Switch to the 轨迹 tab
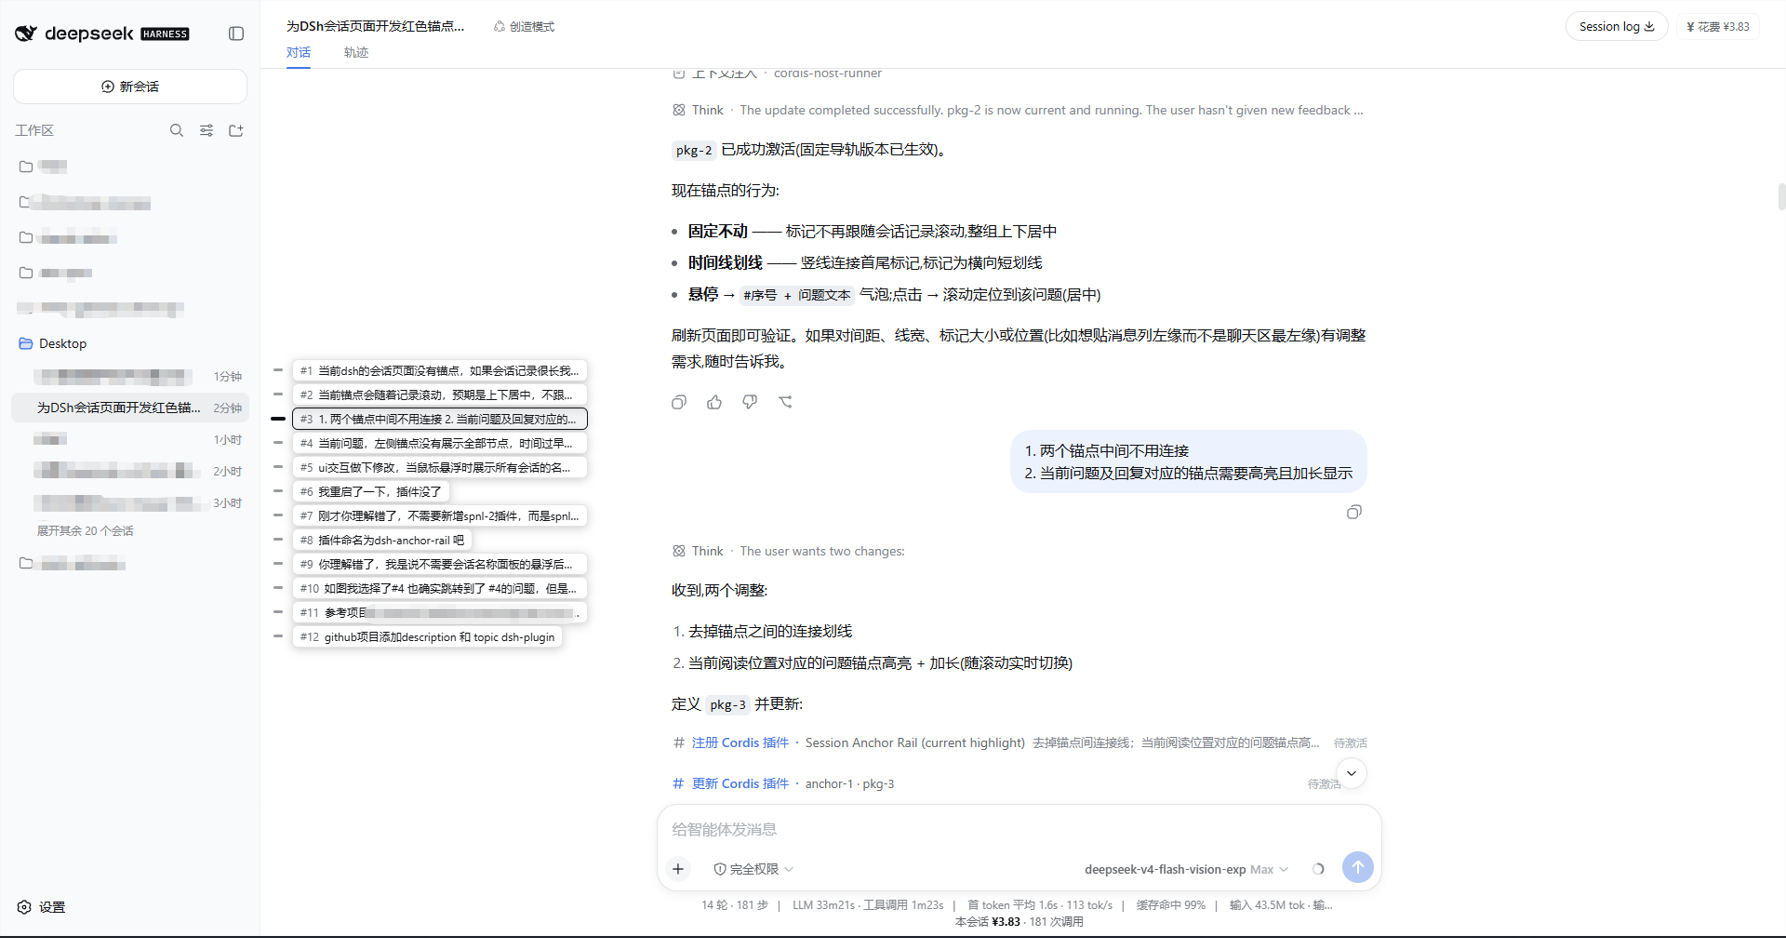The image size is (1786, 938). pyautogui.click(x=356, y=53)
